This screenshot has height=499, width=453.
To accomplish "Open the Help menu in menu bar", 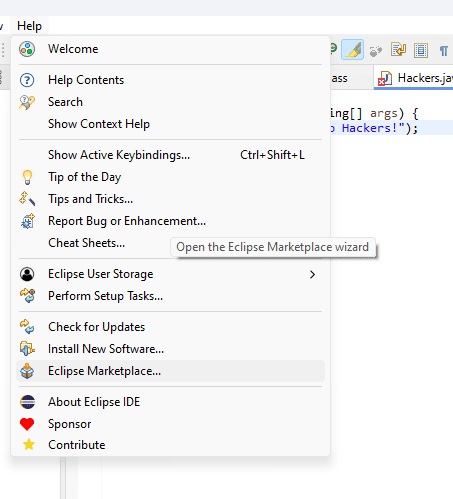I will (x=29, y=26).
